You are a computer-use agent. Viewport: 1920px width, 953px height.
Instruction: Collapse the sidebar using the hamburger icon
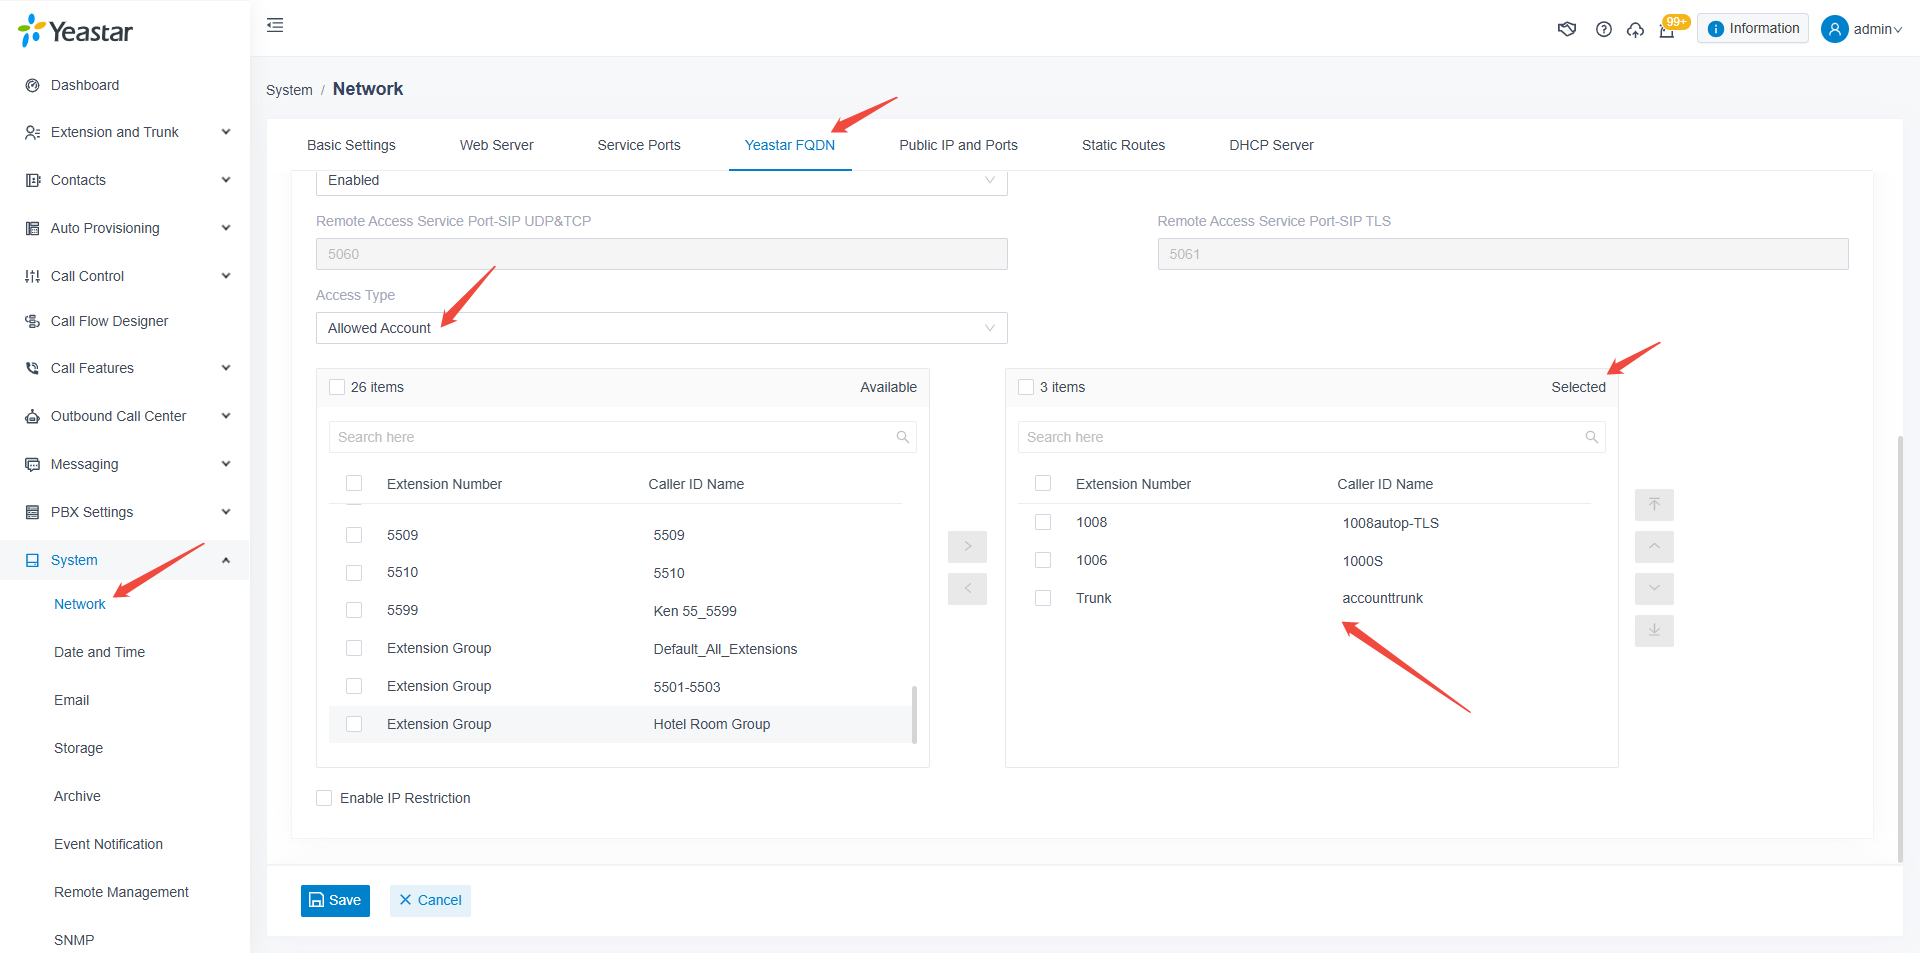click(x=275, y=24)
